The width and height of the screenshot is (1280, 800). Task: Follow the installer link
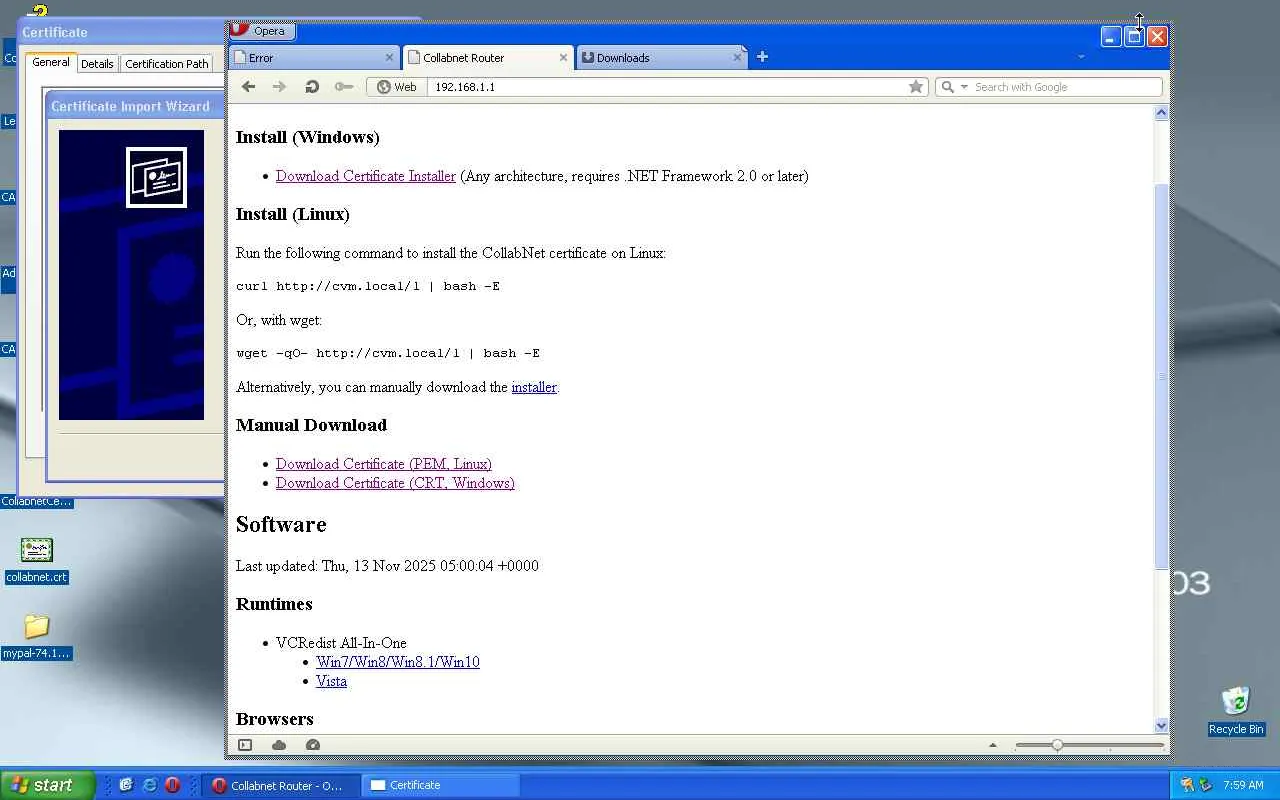(534, 387)
